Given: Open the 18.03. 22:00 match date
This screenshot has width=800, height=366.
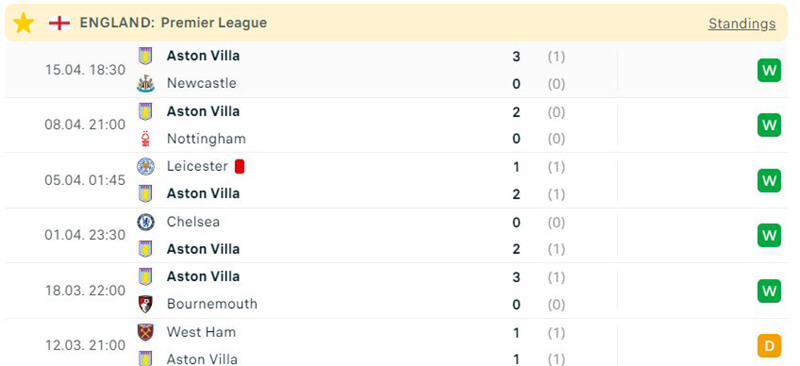Looking at the screenshot, I should click(85, 290).
